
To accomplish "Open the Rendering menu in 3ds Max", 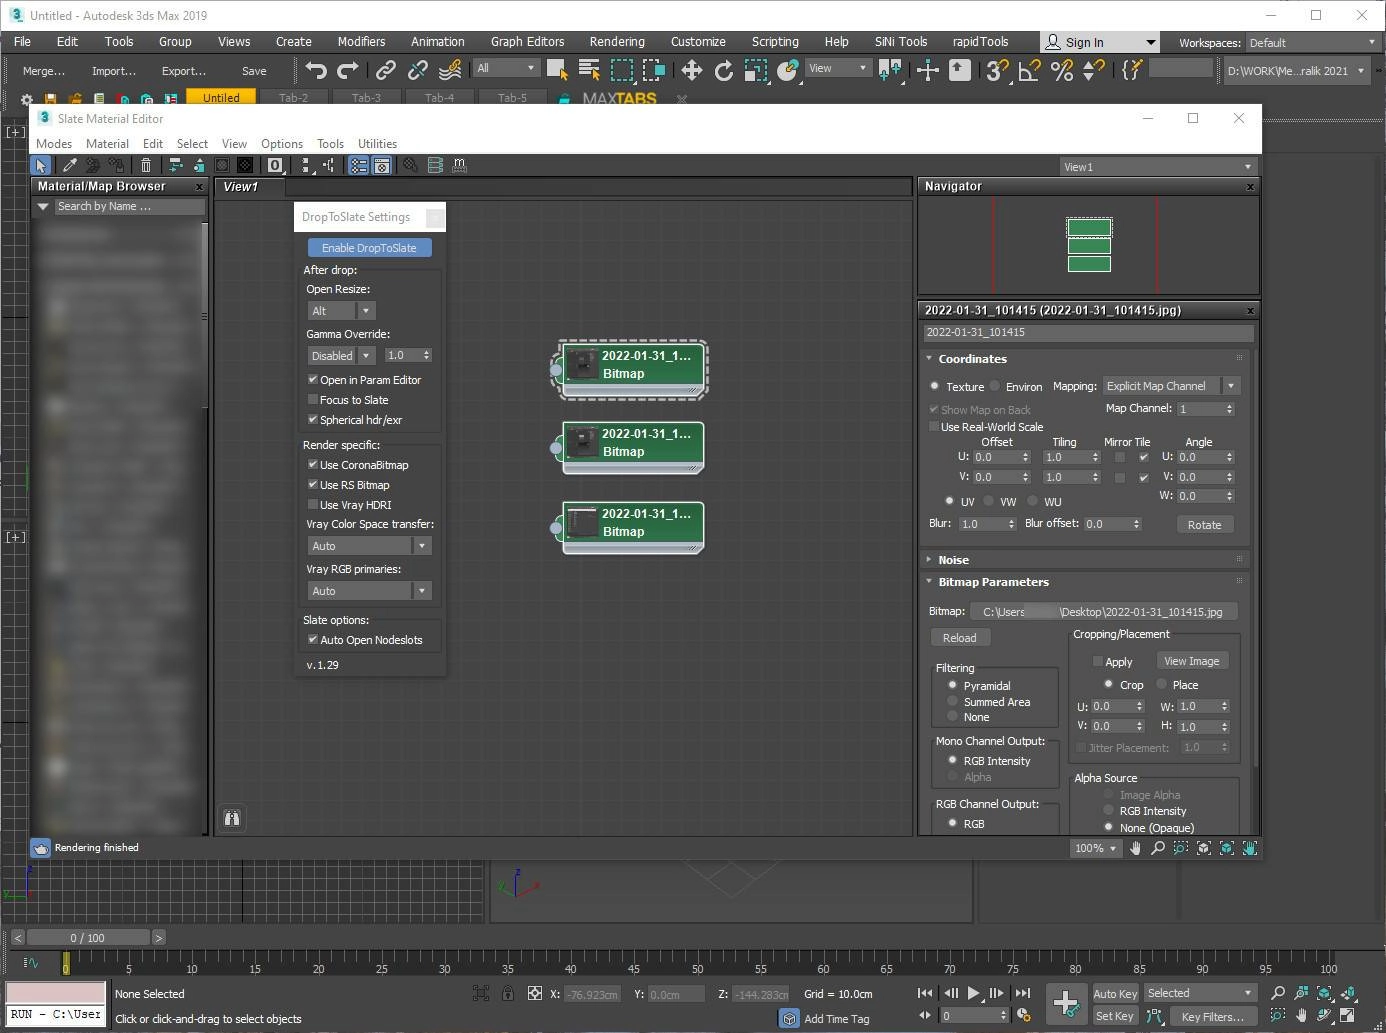I will point(617,41).
